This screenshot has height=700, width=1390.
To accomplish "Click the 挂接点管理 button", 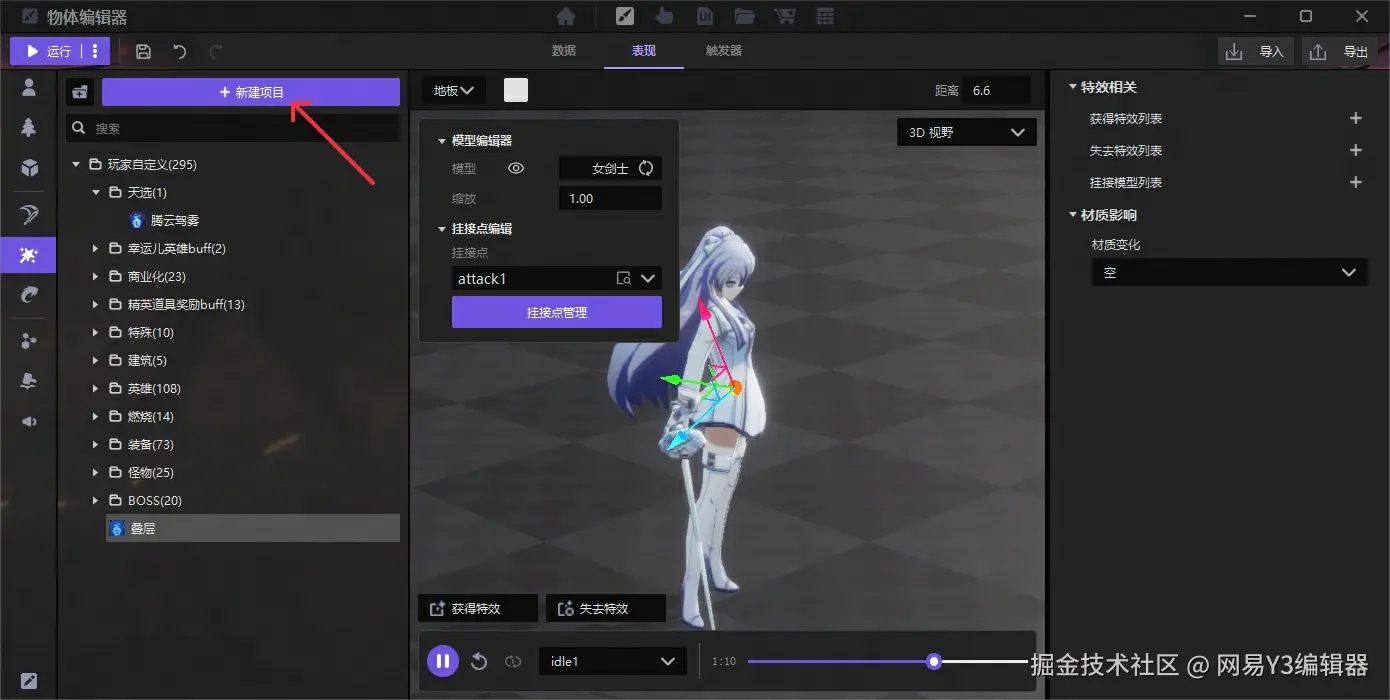I will click(x=557, y=312).
